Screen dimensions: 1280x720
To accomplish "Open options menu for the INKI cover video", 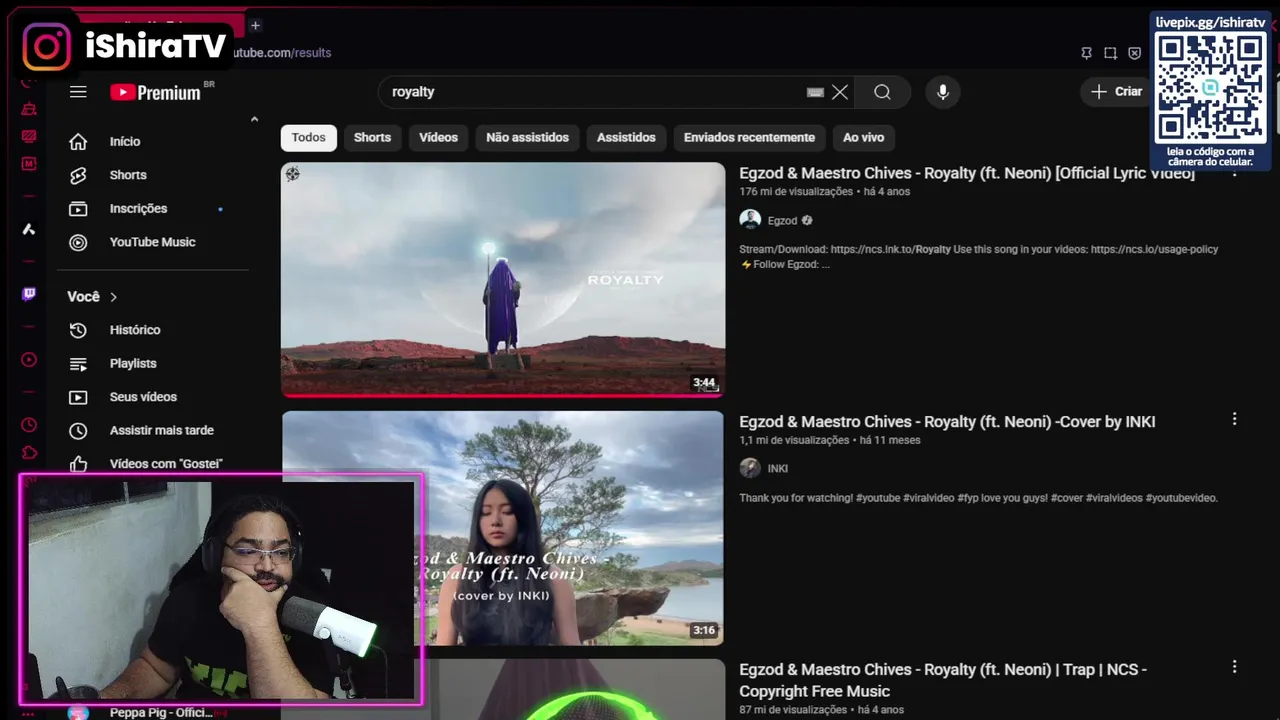I will click(1234, 419).
